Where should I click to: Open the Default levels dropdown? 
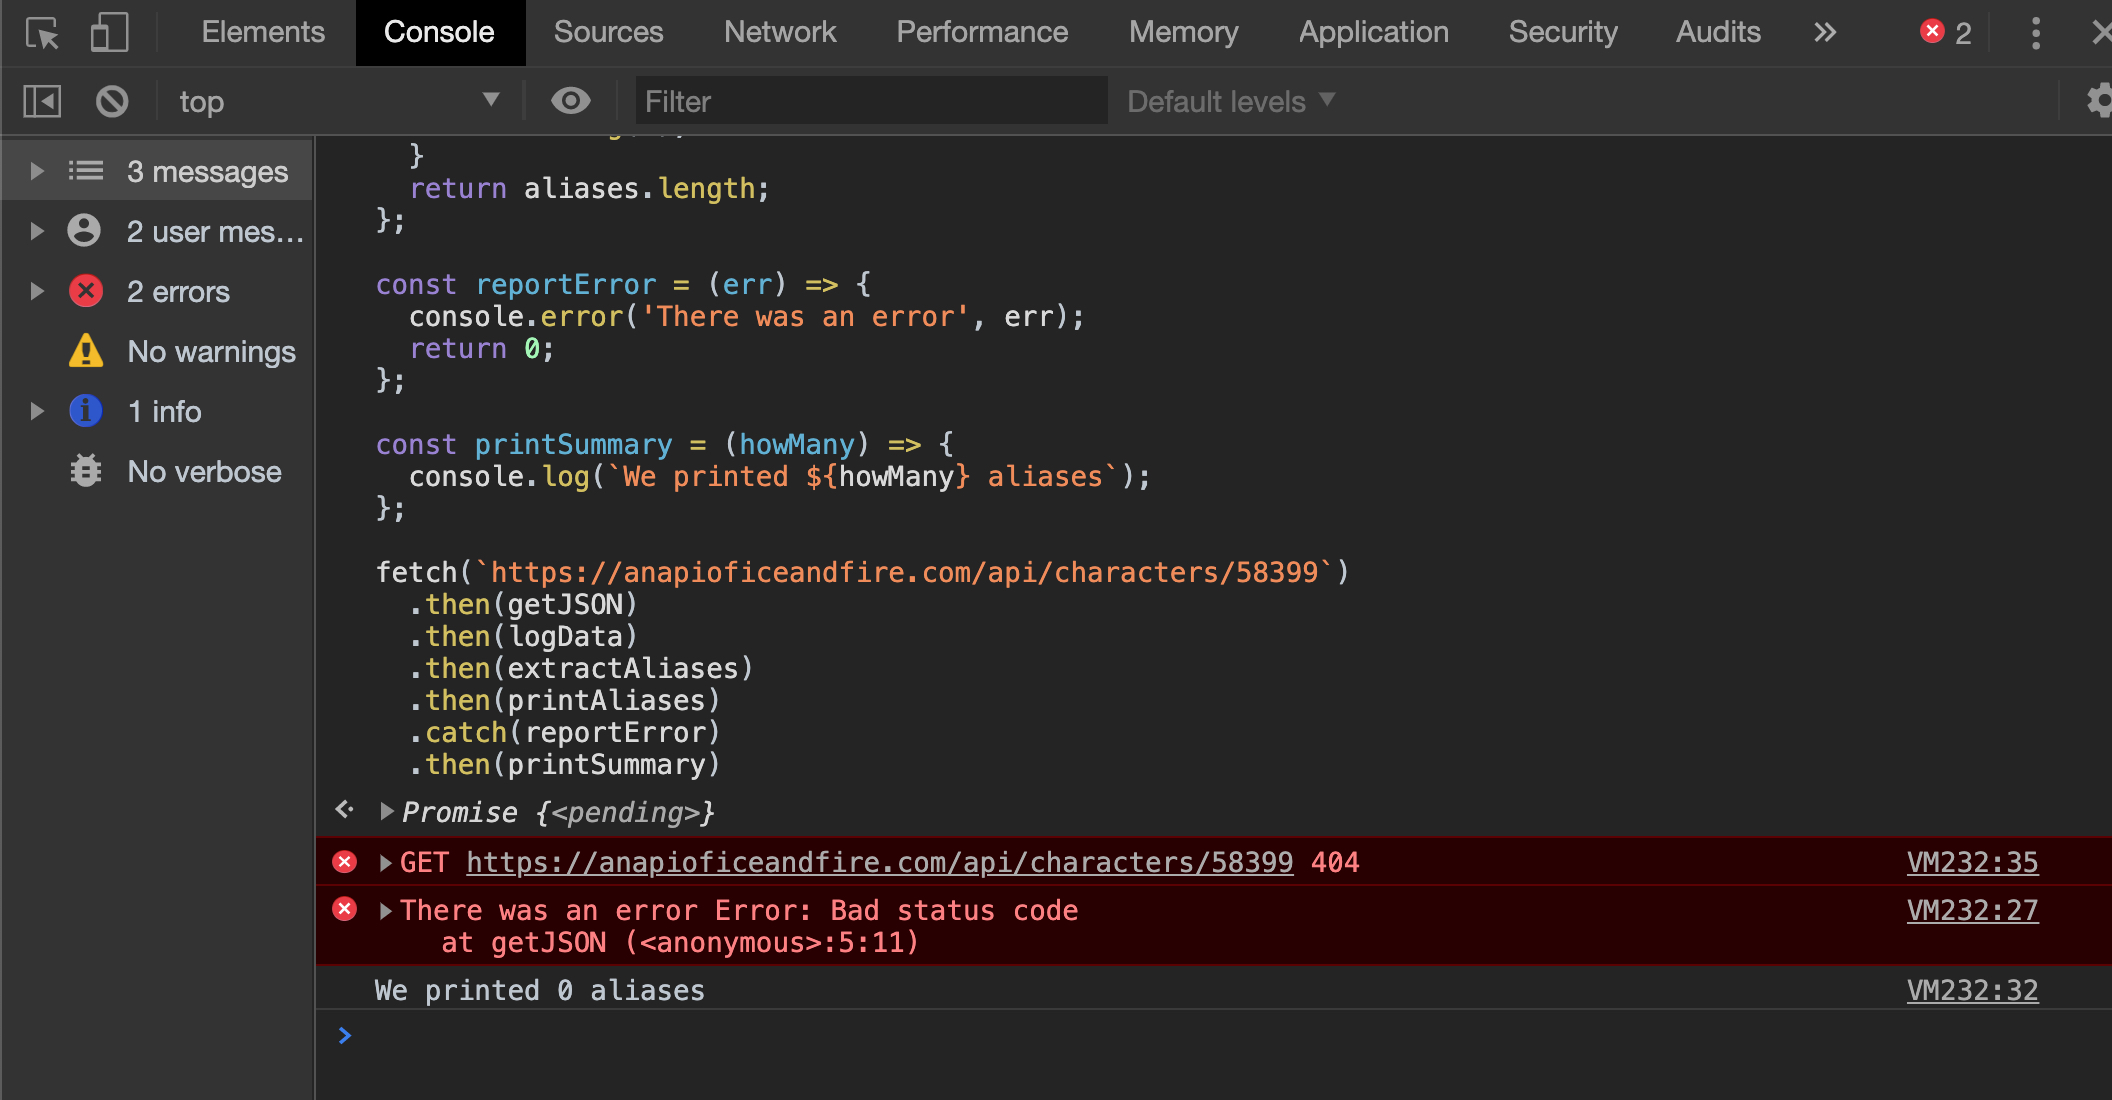[1230, 101]
